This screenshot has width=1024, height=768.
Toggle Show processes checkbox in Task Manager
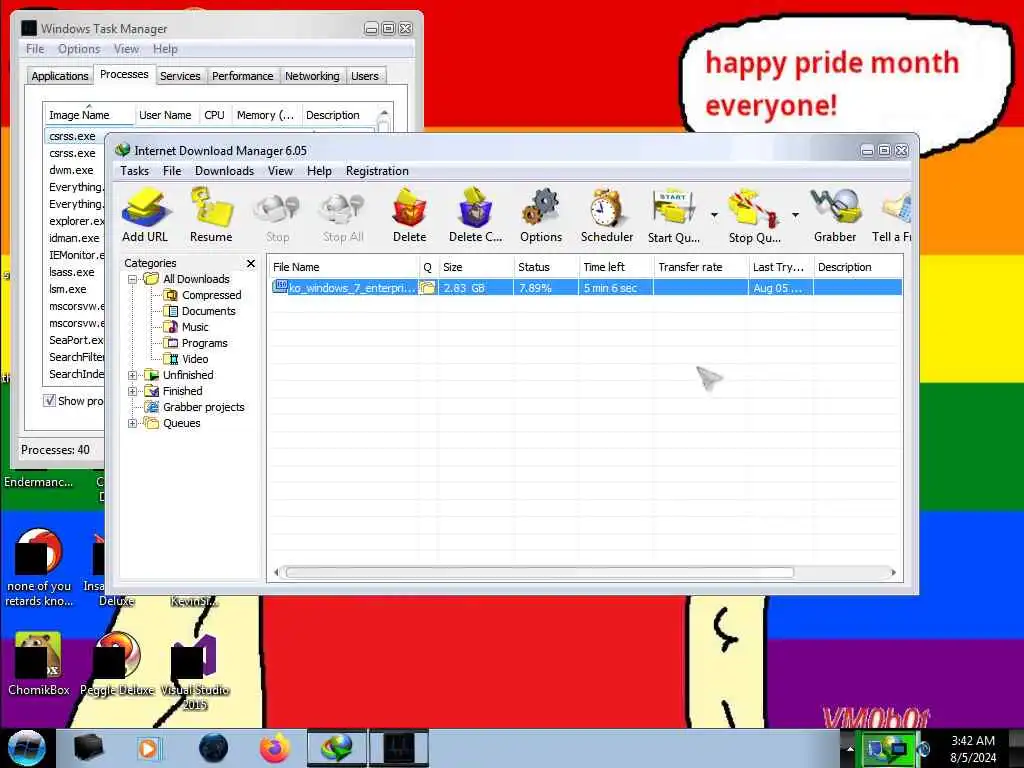(x=49, y=401)
